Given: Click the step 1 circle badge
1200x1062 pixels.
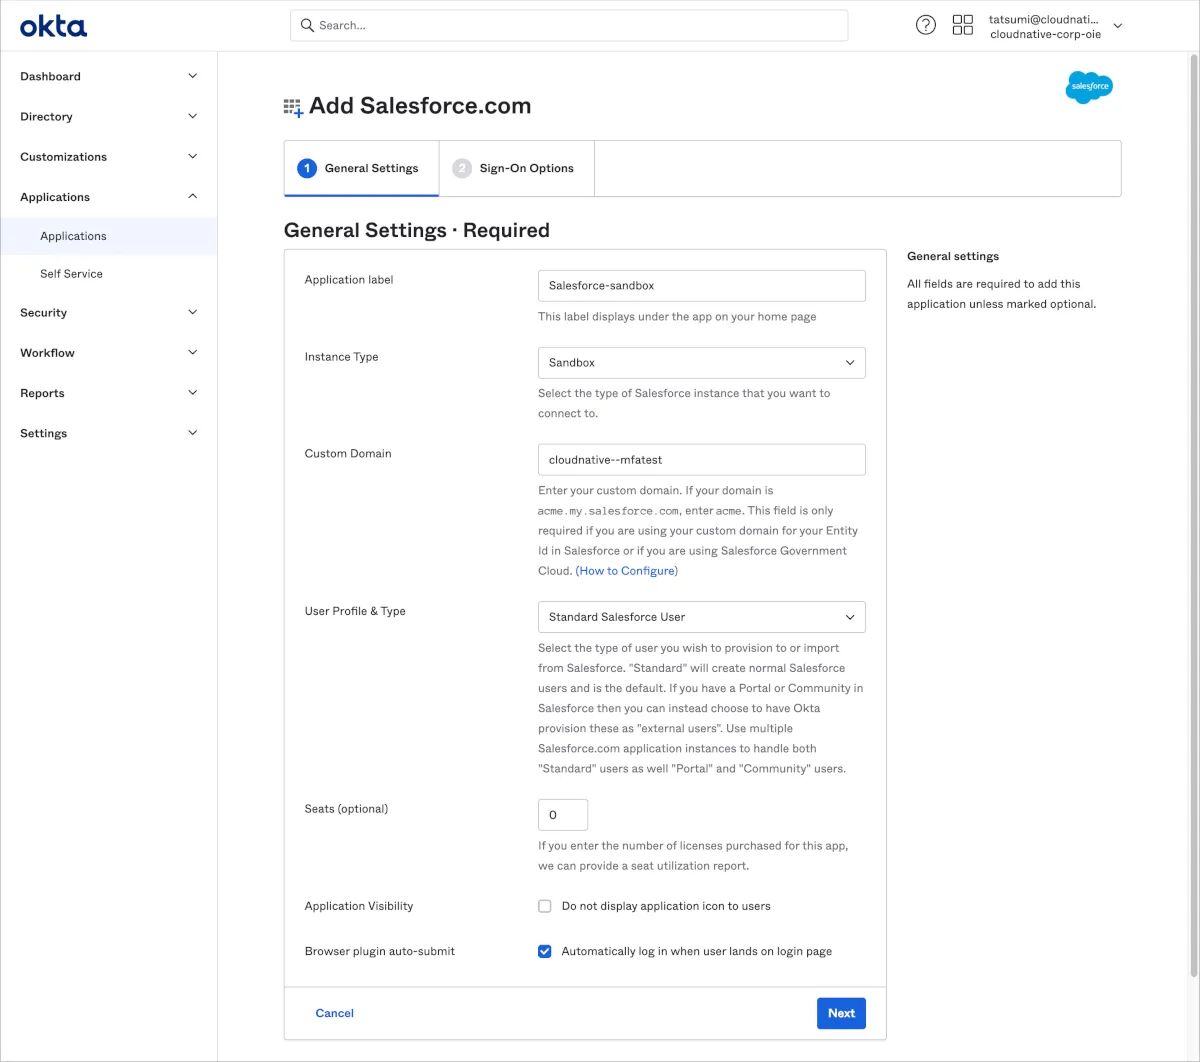Looking at the screenshot, I should (x=307, y=168).
